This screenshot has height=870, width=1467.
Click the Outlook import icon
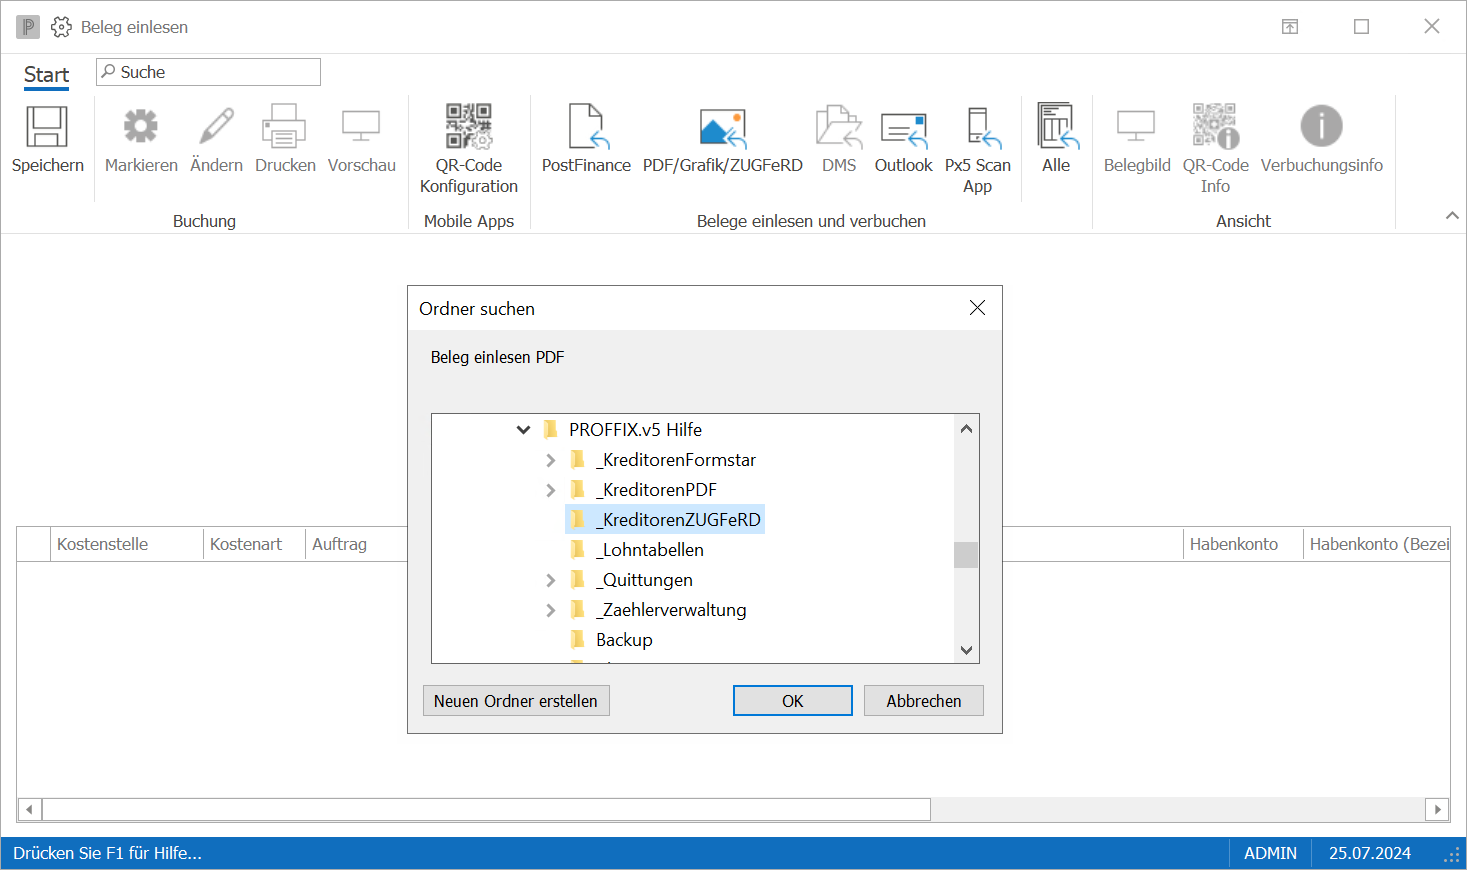904,130
